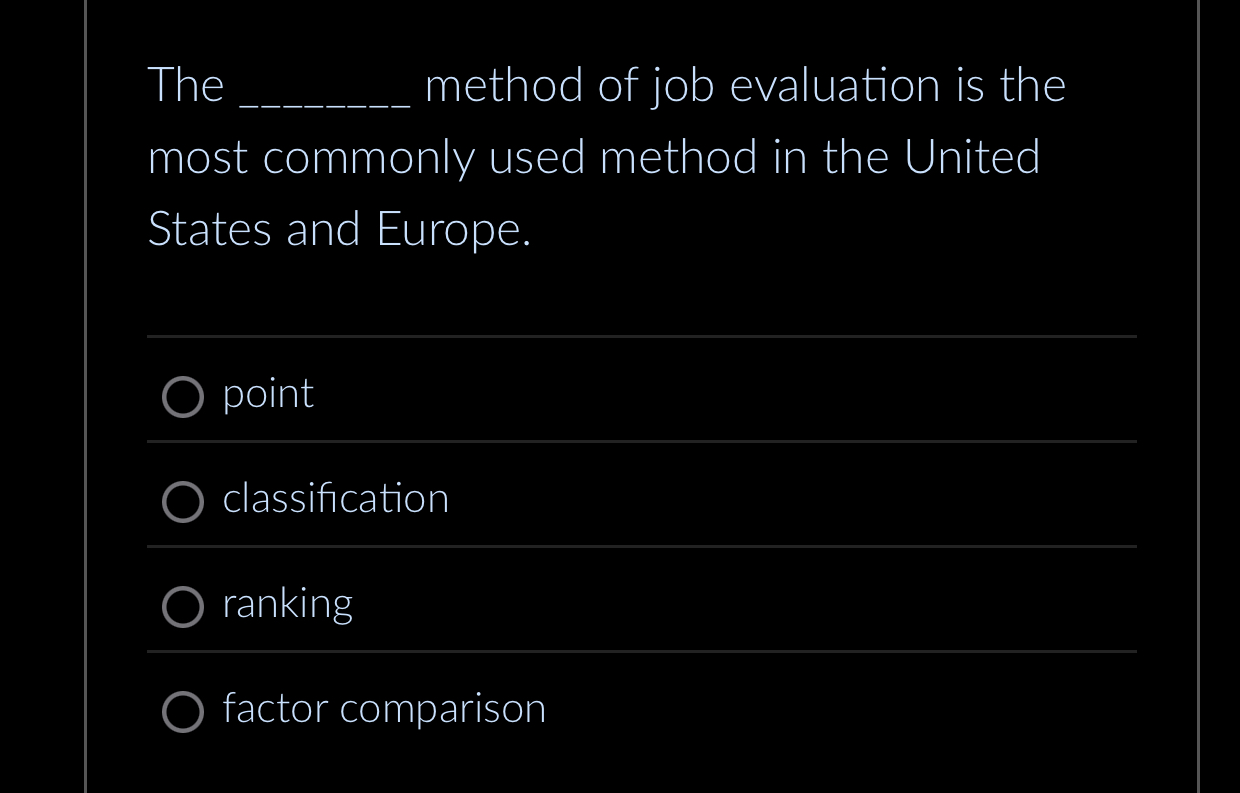
Task: Select the 'factor comparison' radio button
Action: pos(183,712)
